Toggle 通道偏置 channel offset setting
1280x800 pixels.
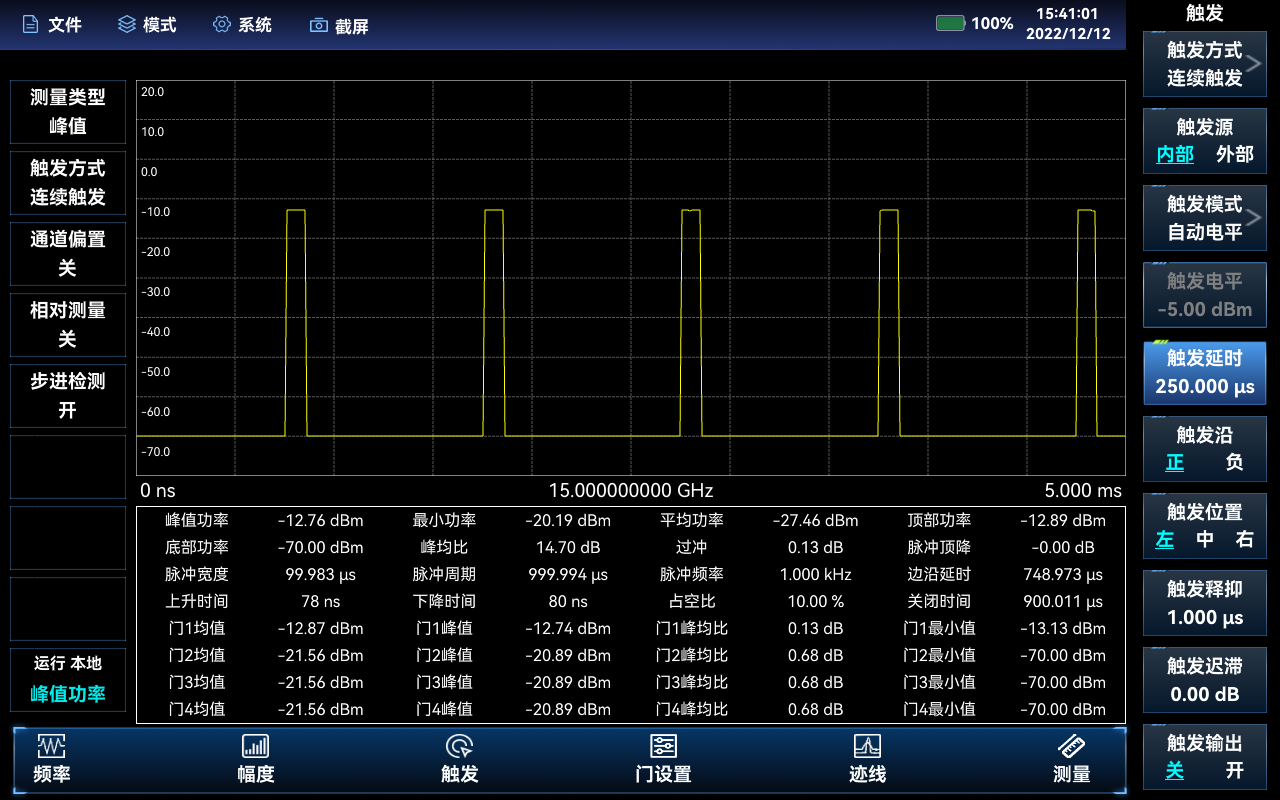coord(67,253)
